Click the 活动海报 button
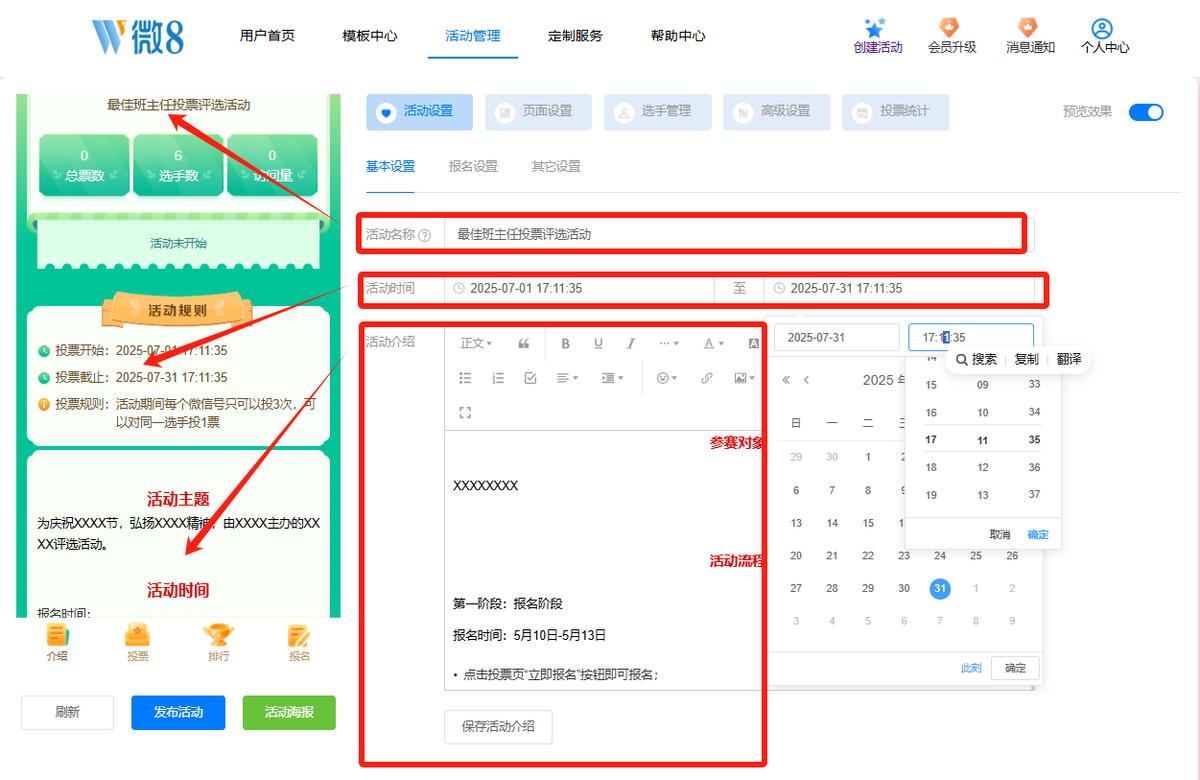This screenshot has height=780, width=1200. 289,712
